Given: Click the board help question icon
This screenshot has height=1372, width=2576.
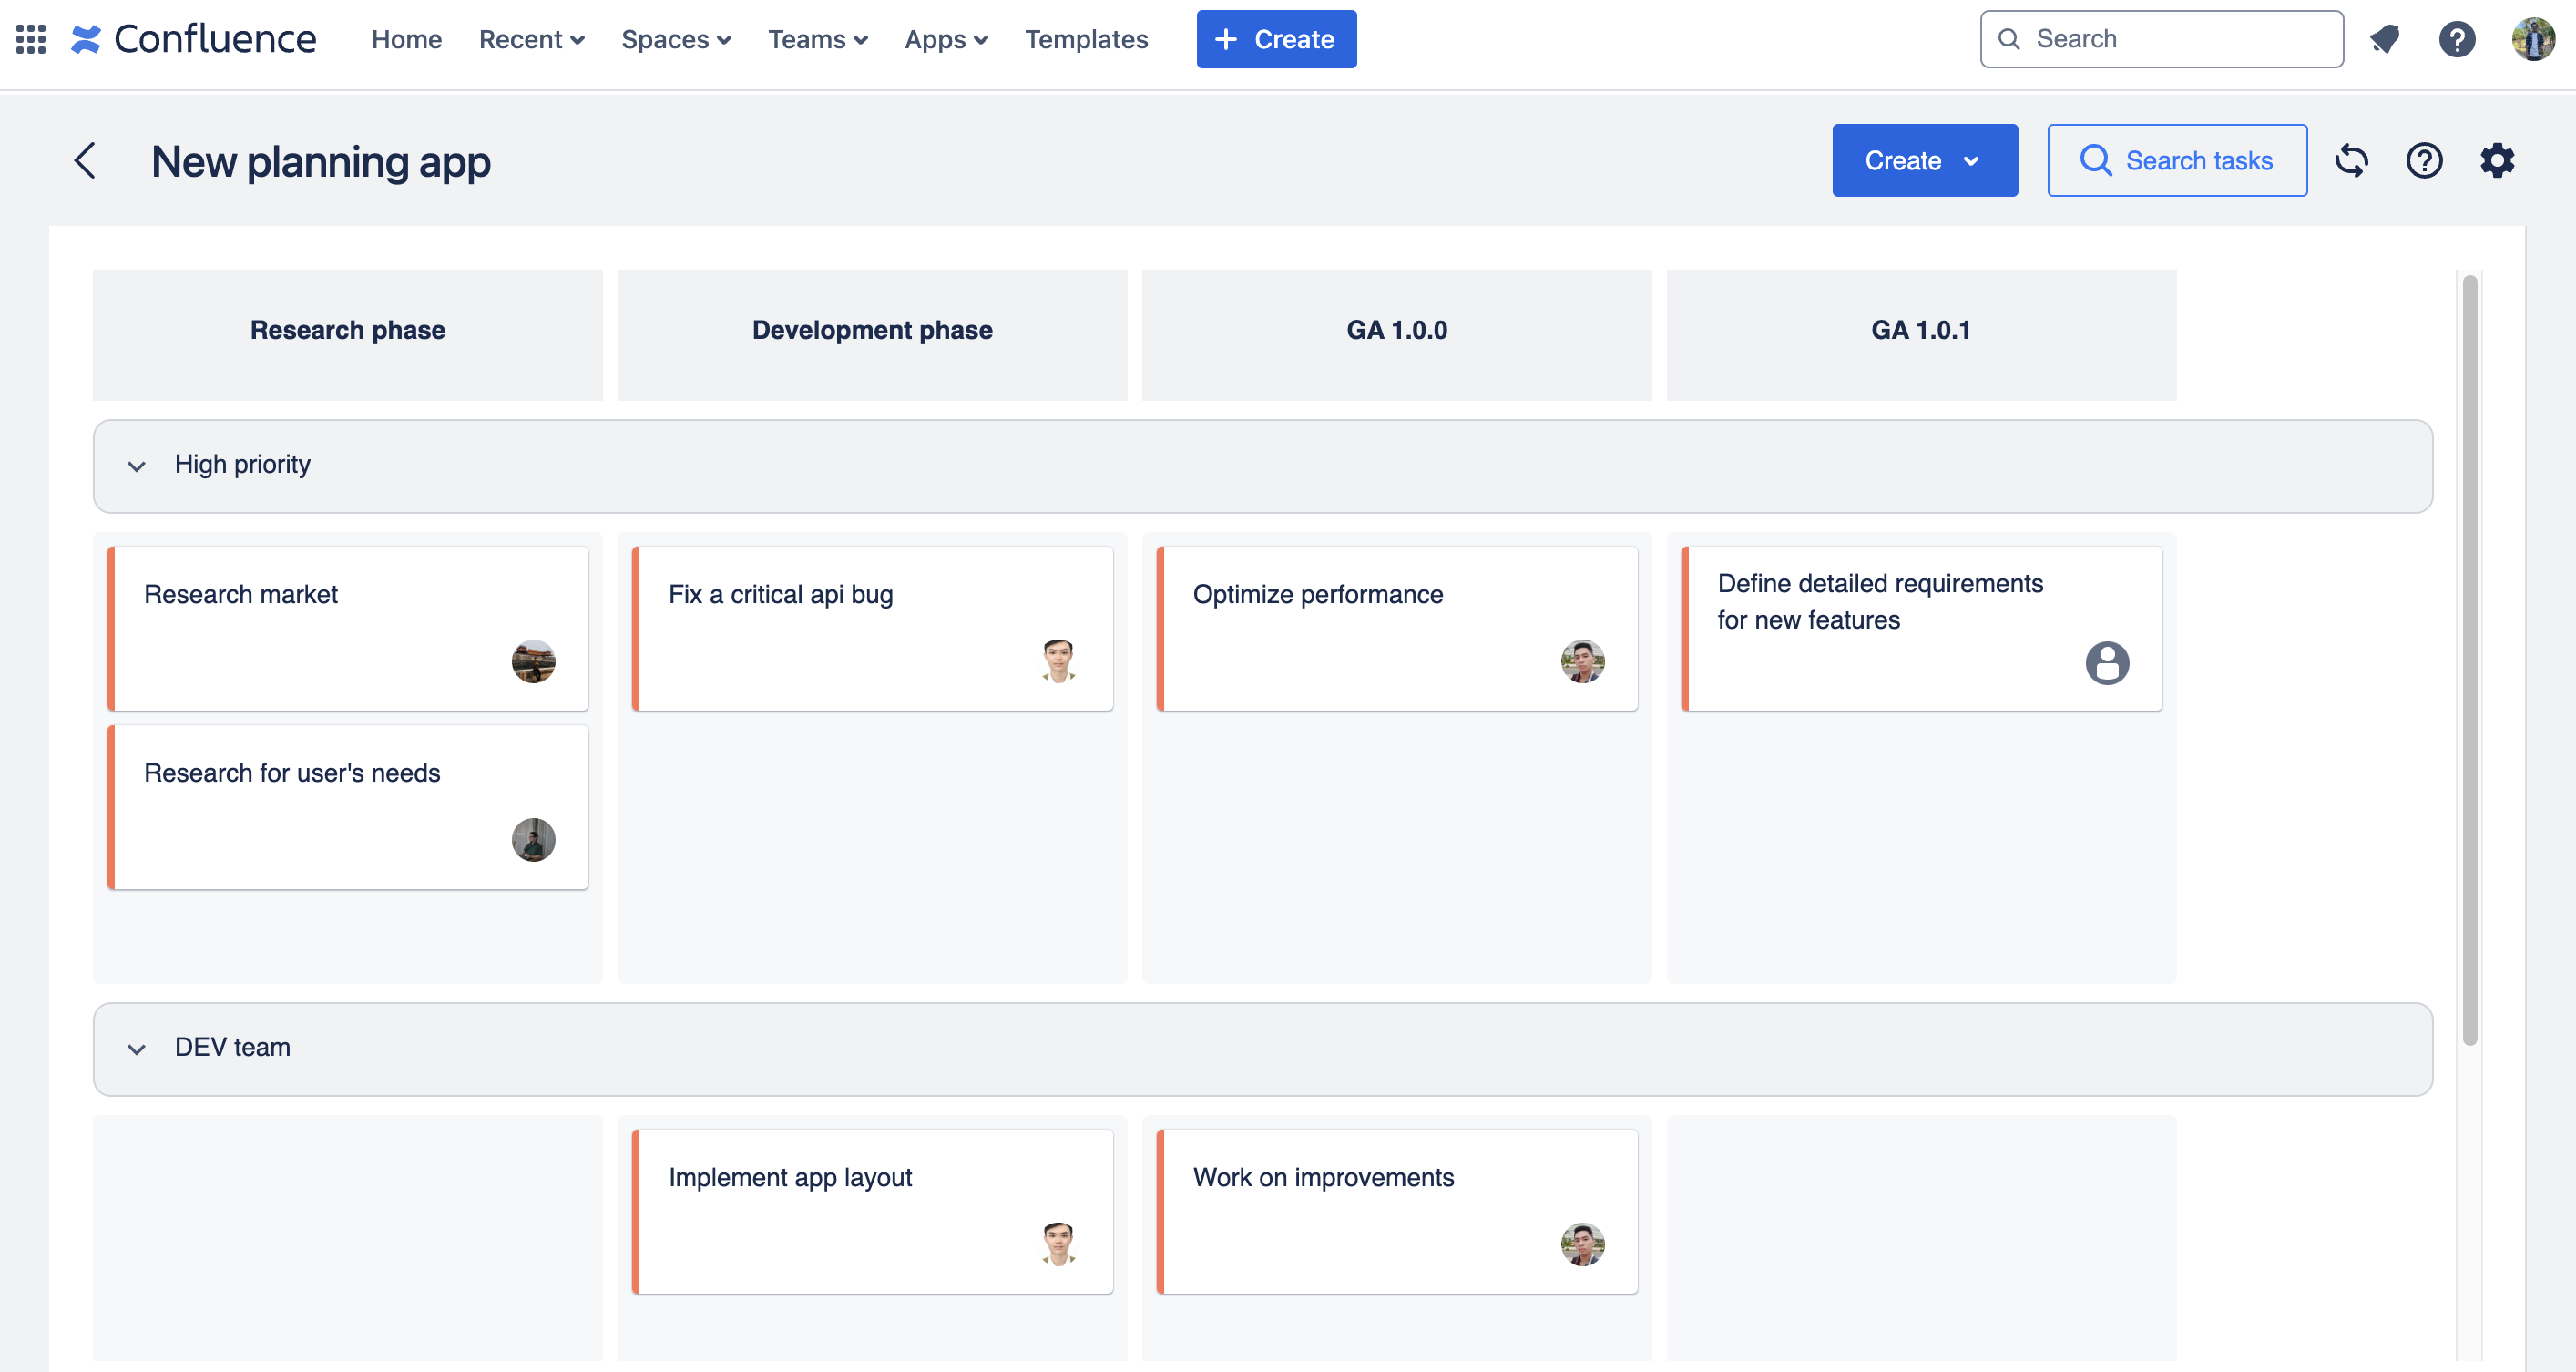Looking at the screenshot, I should click(x=2424, y=160).
